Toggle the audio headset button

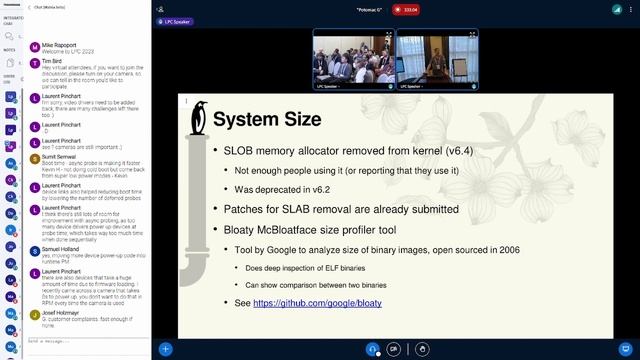(x=372, y=349)
